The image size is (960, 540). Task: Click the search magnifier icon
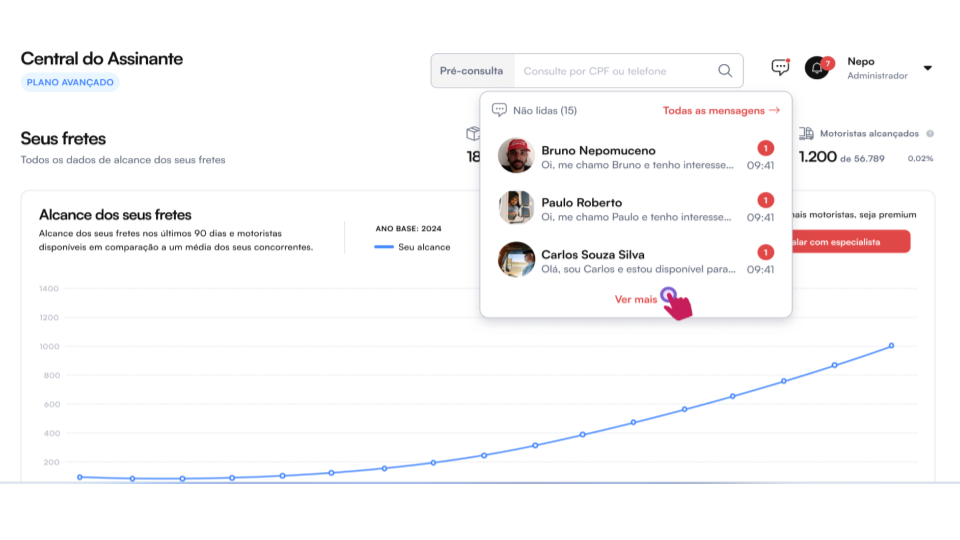[725, 71]
